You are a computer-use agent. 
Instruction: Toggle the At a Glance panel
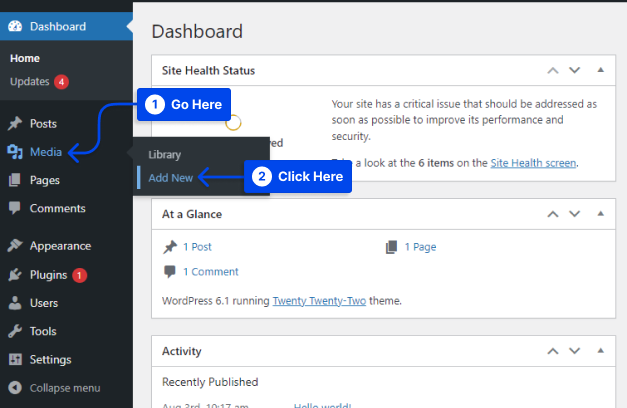600,214
